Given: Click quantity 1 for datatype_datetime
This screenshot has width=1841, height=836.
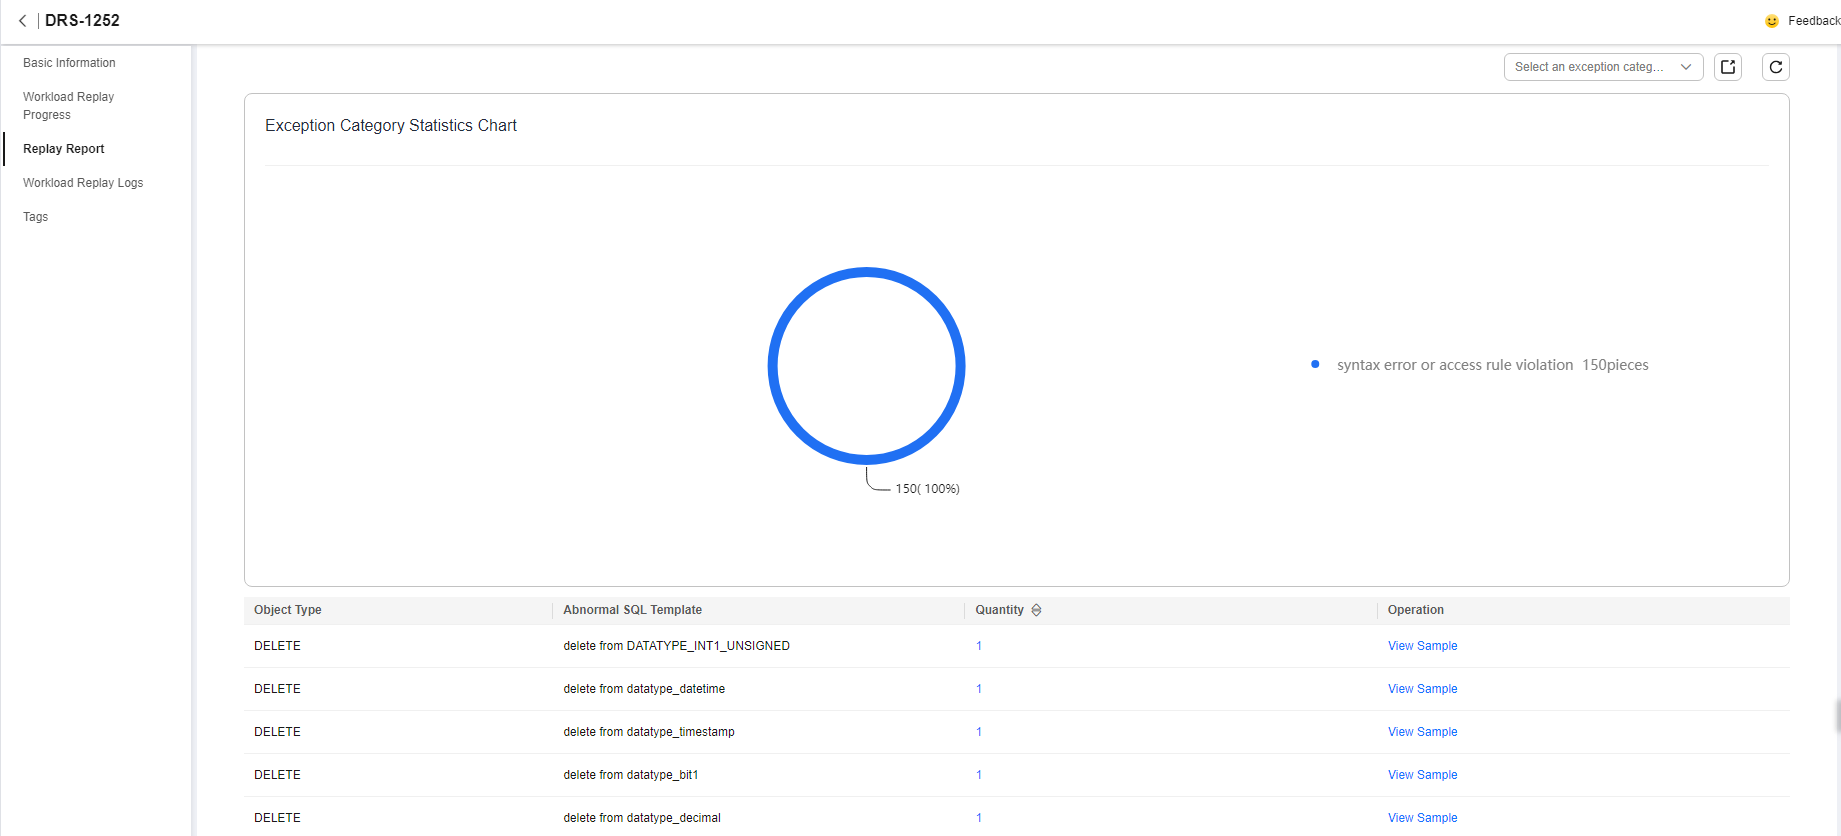Looking at the screenshot, I should [x=979, y=689].
